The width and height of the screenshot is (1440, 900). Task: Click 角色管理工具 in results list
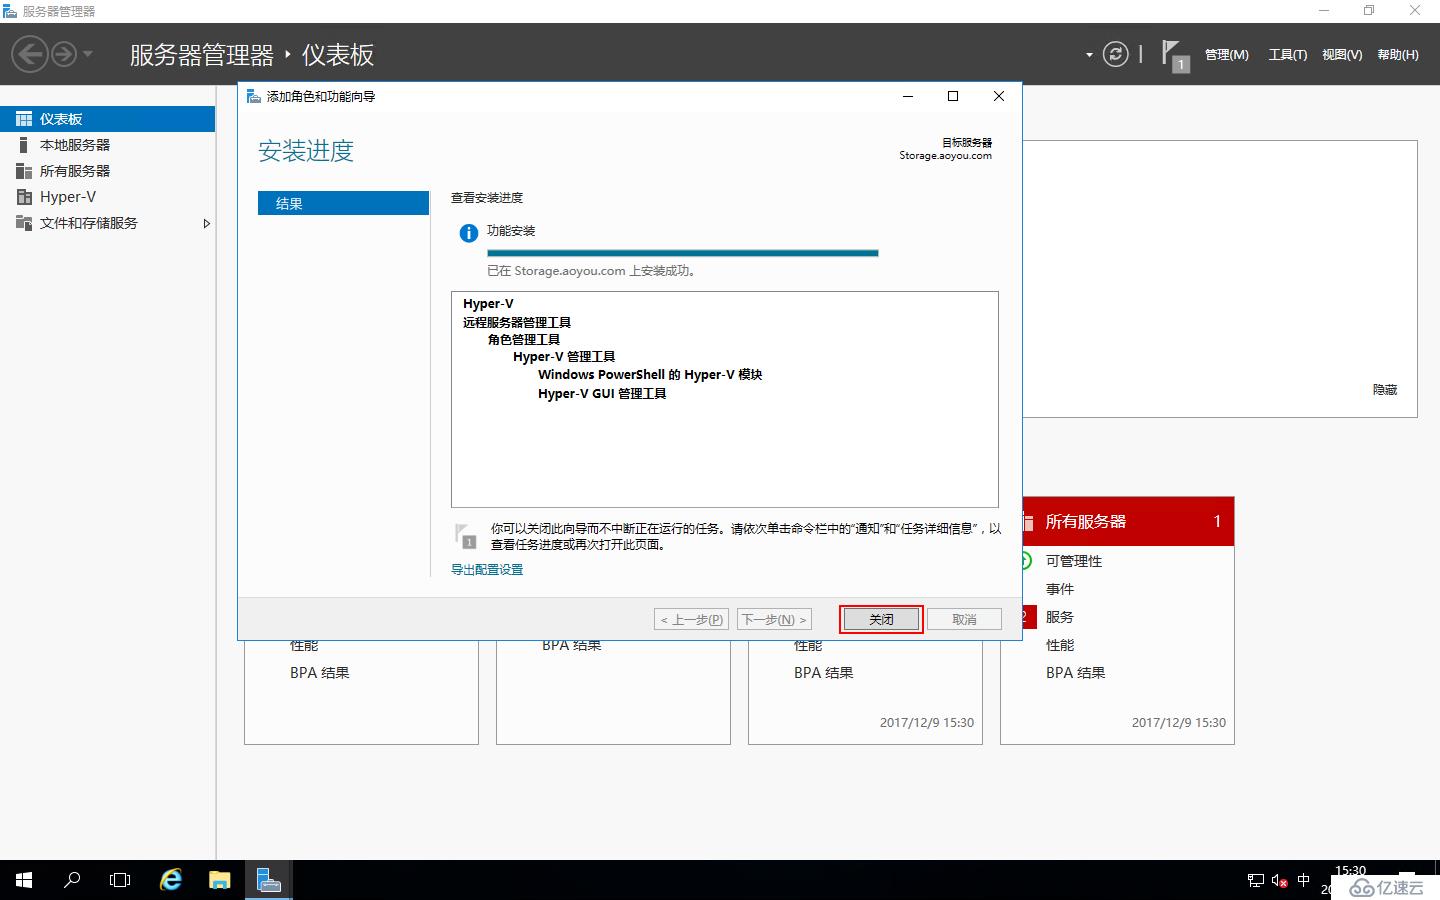point(524,339)
